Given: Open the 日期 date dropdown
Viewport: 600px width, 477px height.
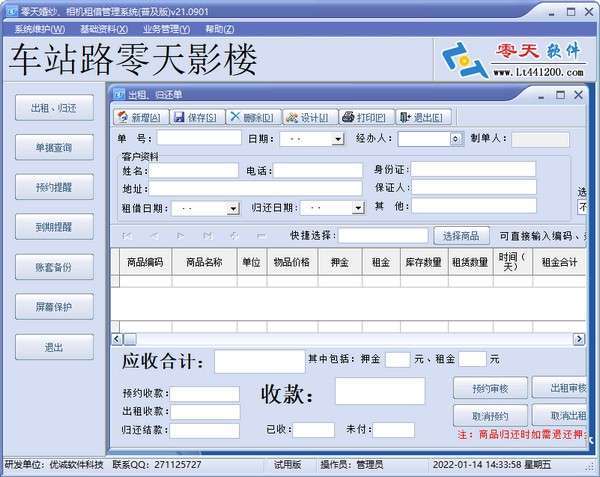Looking at the screenshot, I should click(338, 139).
